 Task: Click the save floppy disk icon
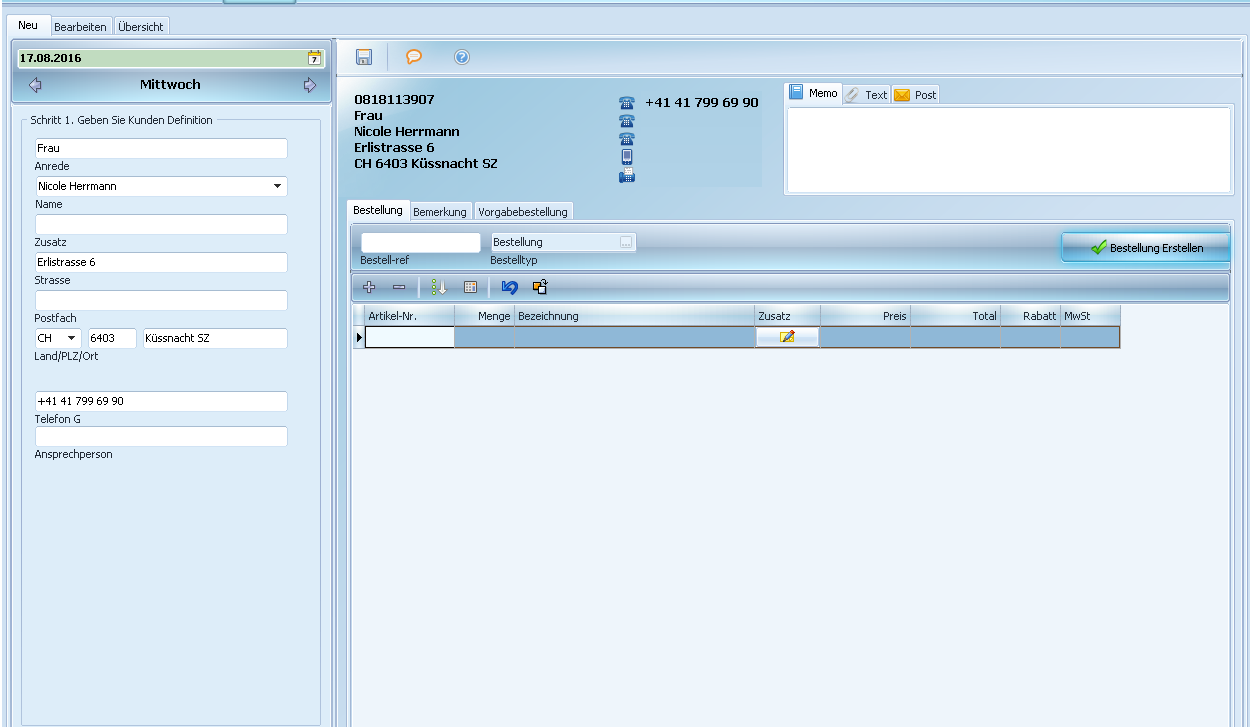(x=364, y=57)
